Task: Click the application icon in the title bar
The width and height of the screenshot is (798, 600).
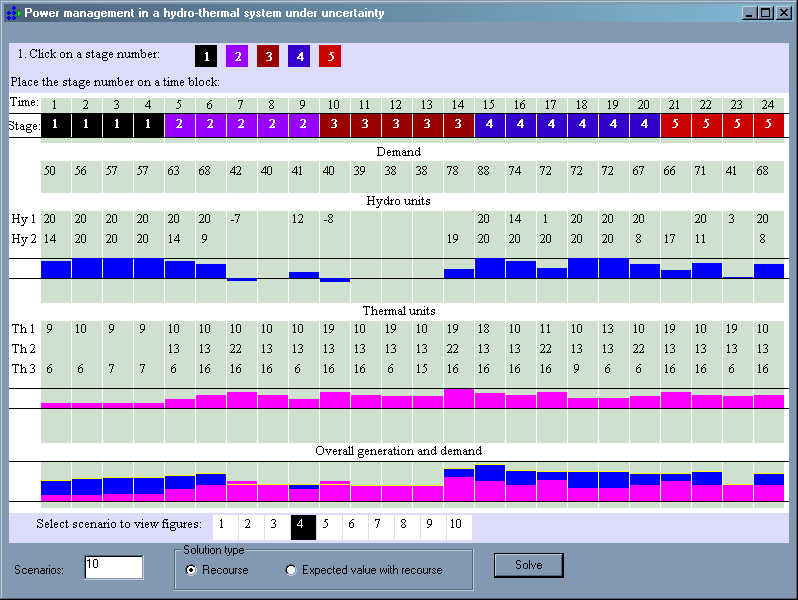Action: 12,13
